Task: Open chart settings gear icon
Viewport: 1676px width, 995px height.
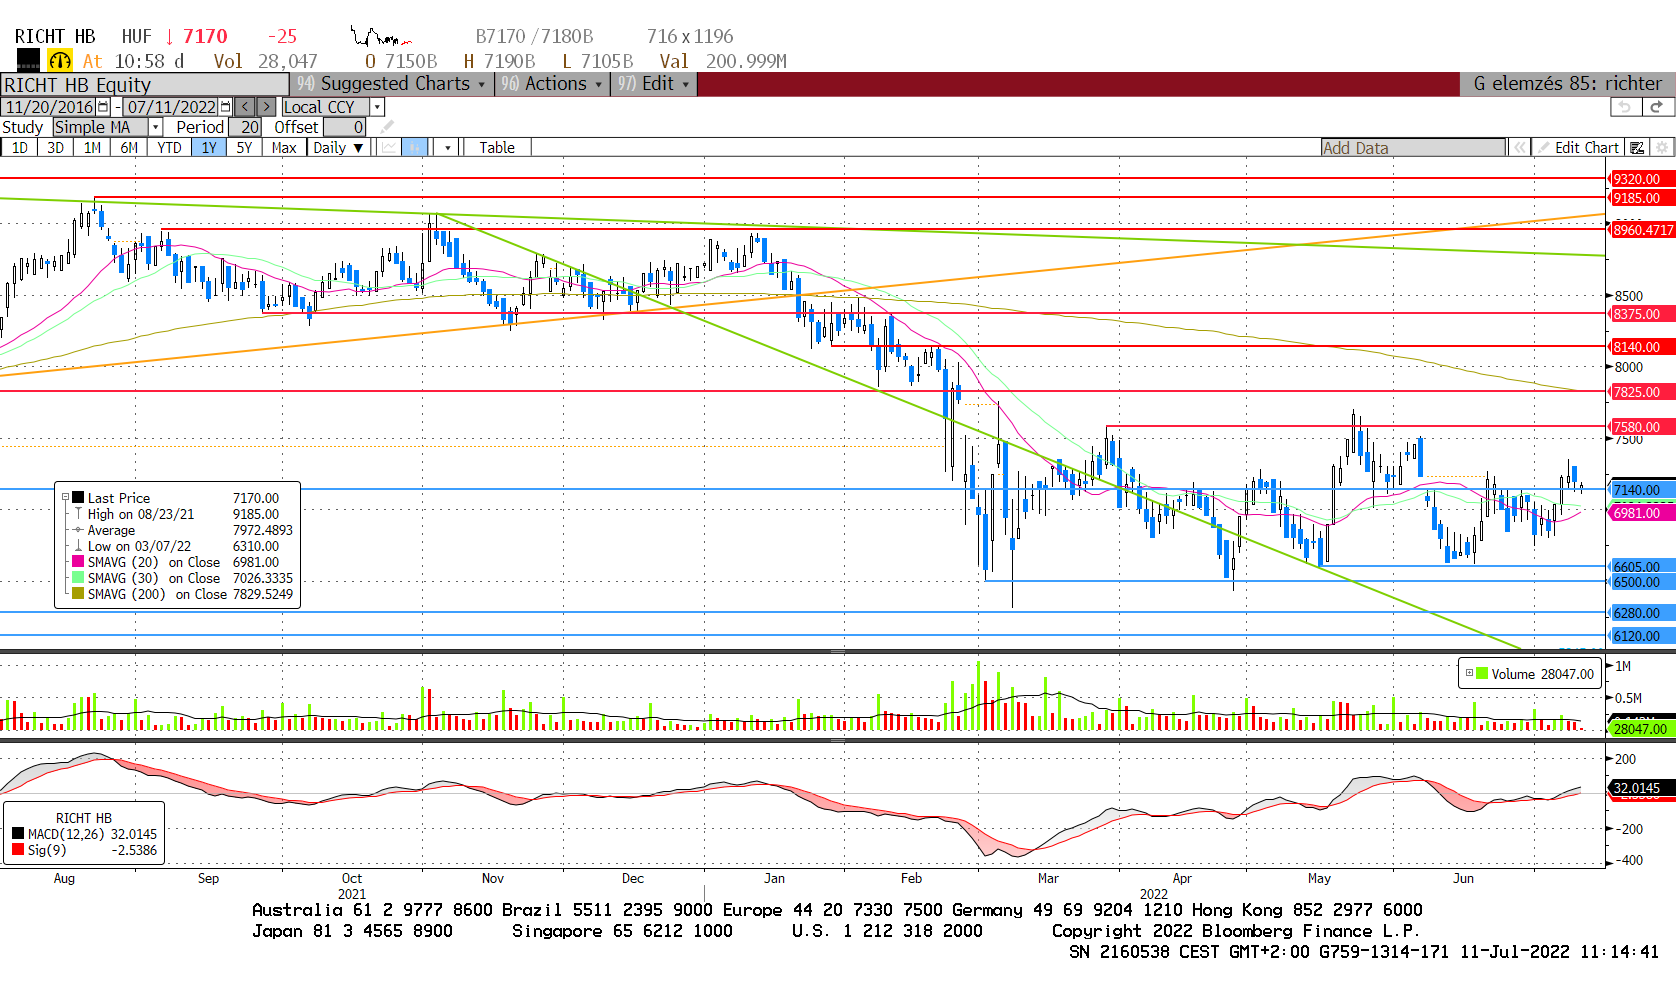Action: tap(1662, 148)
